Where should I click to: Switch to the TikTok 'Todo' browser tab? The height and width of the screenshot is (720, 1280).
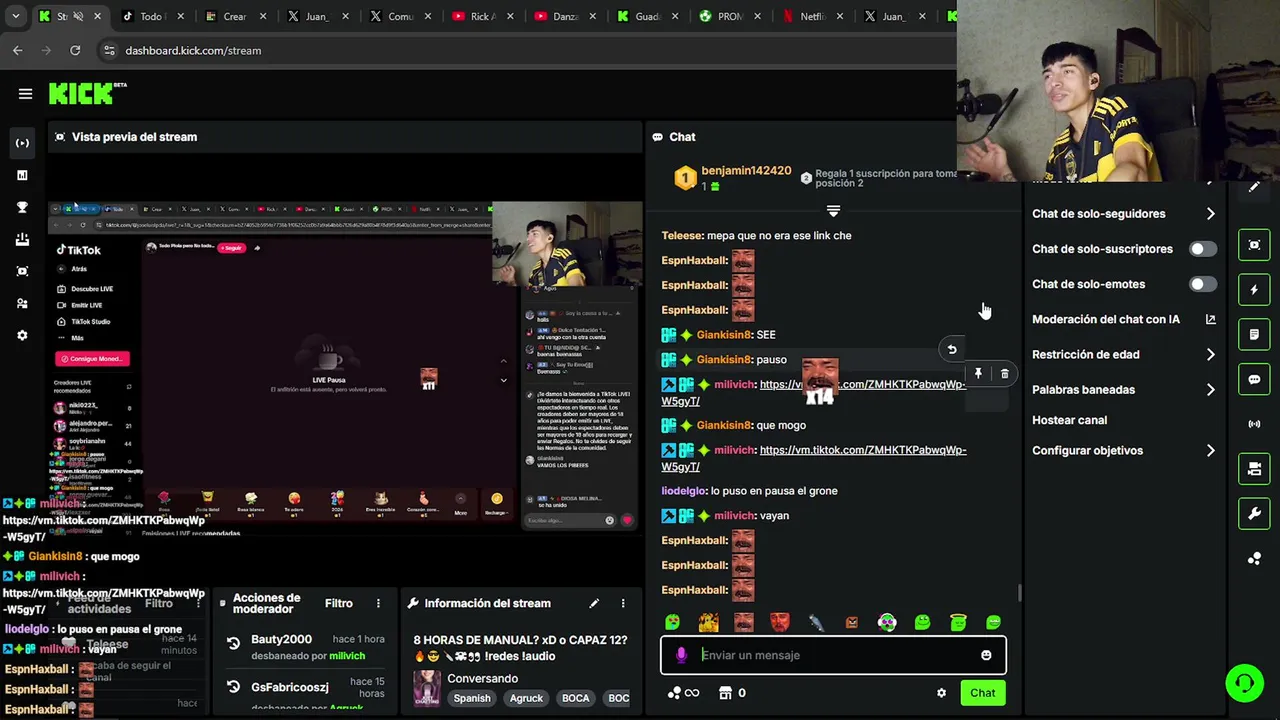click(x=152, y=16)
